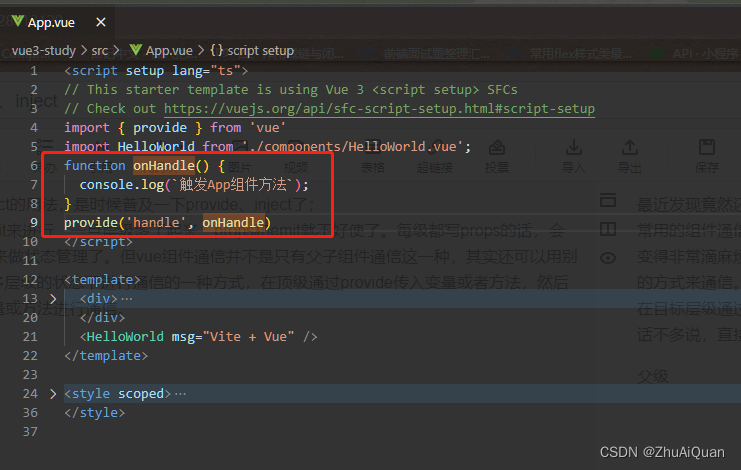741x470 pixels.
Task: Select line number 9 in the gutter
Action: pyautogui.click(x=34, y=222)
